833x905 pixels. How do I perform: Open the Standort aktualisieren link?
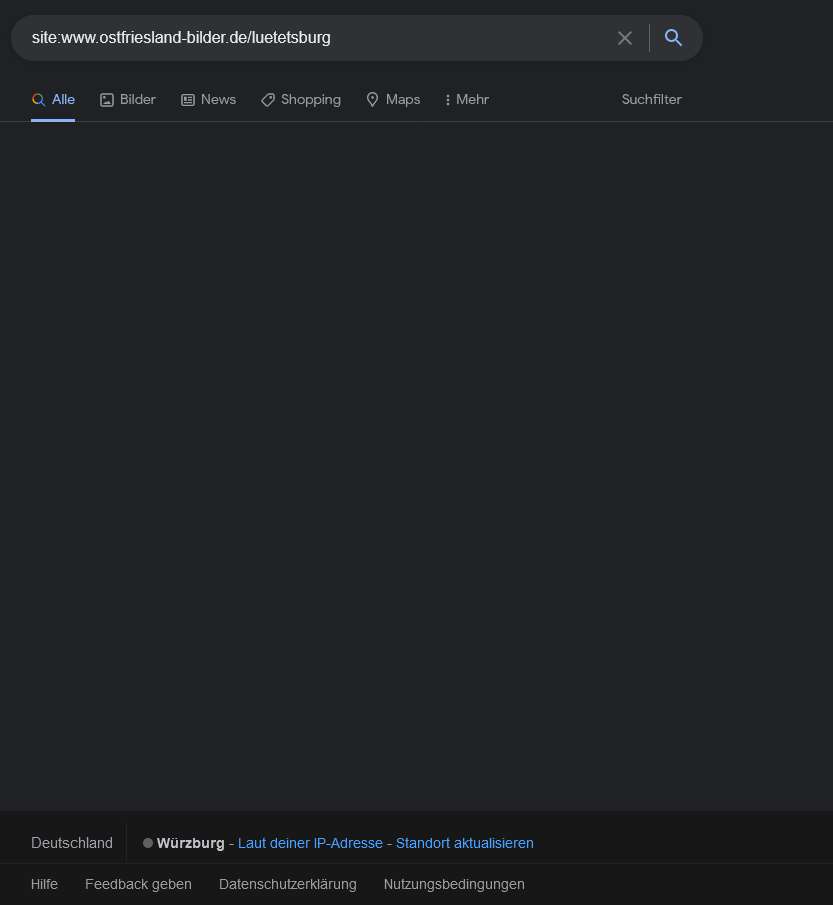[x=464, y=843]
